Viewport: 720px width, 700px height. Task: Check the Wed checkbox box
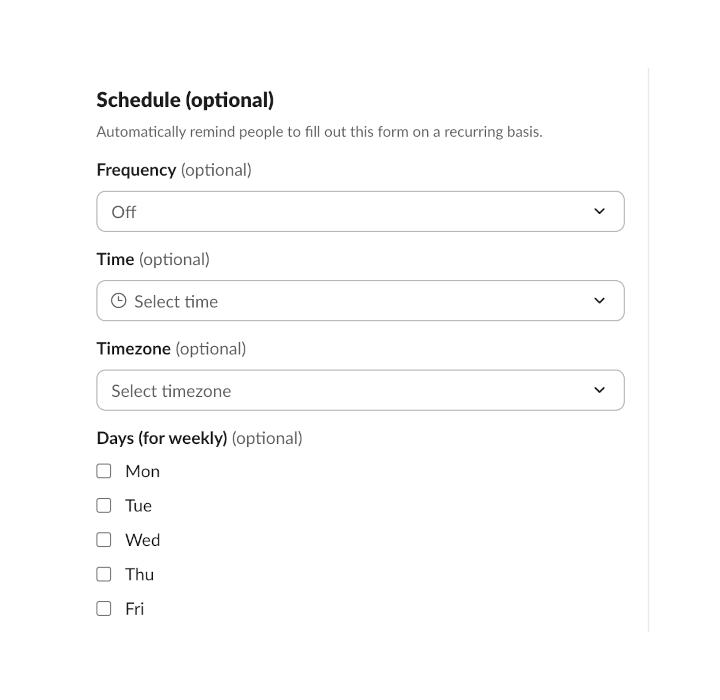pyautogui.click(x=104, y=540)
